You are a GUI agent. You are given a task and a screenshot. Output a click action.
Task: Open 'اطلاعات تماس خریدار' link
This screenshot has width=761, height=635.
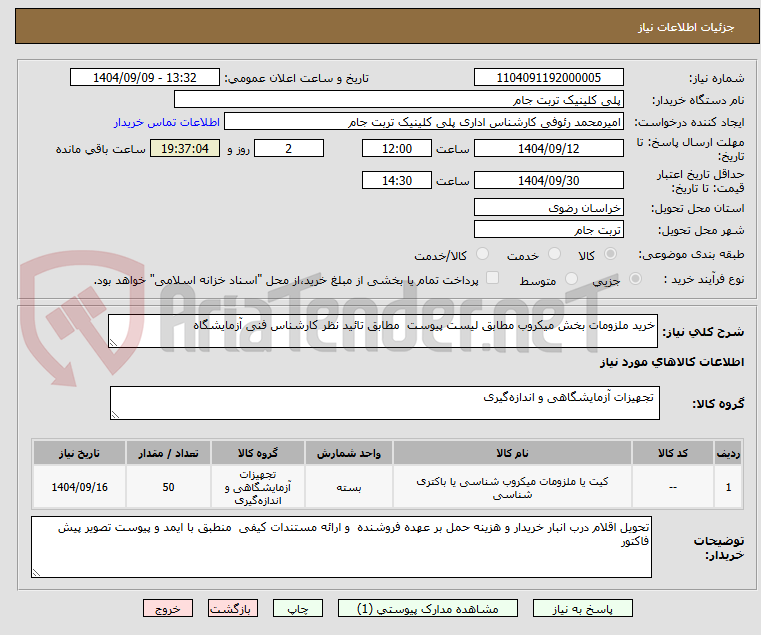tap(167, 122)
